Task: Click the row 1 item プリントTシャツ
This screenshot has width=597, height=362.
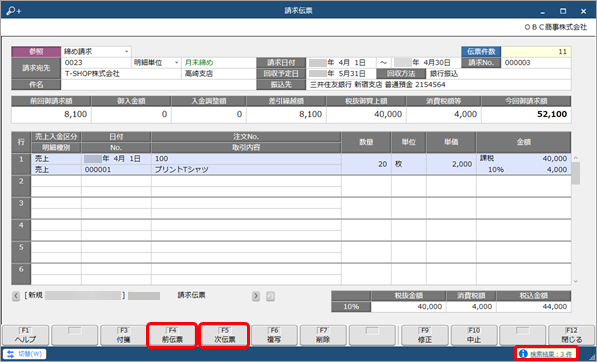Action: tap(182, 170)
